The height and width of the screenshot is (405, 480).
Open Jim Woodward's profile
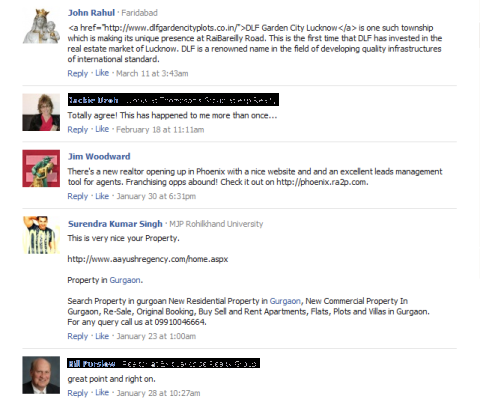[99, 157]
